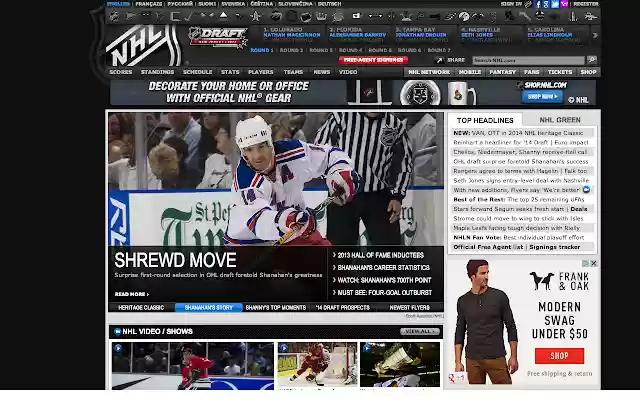
Task: Click red Shop button in ad
Action: click(x=559, y=356)
